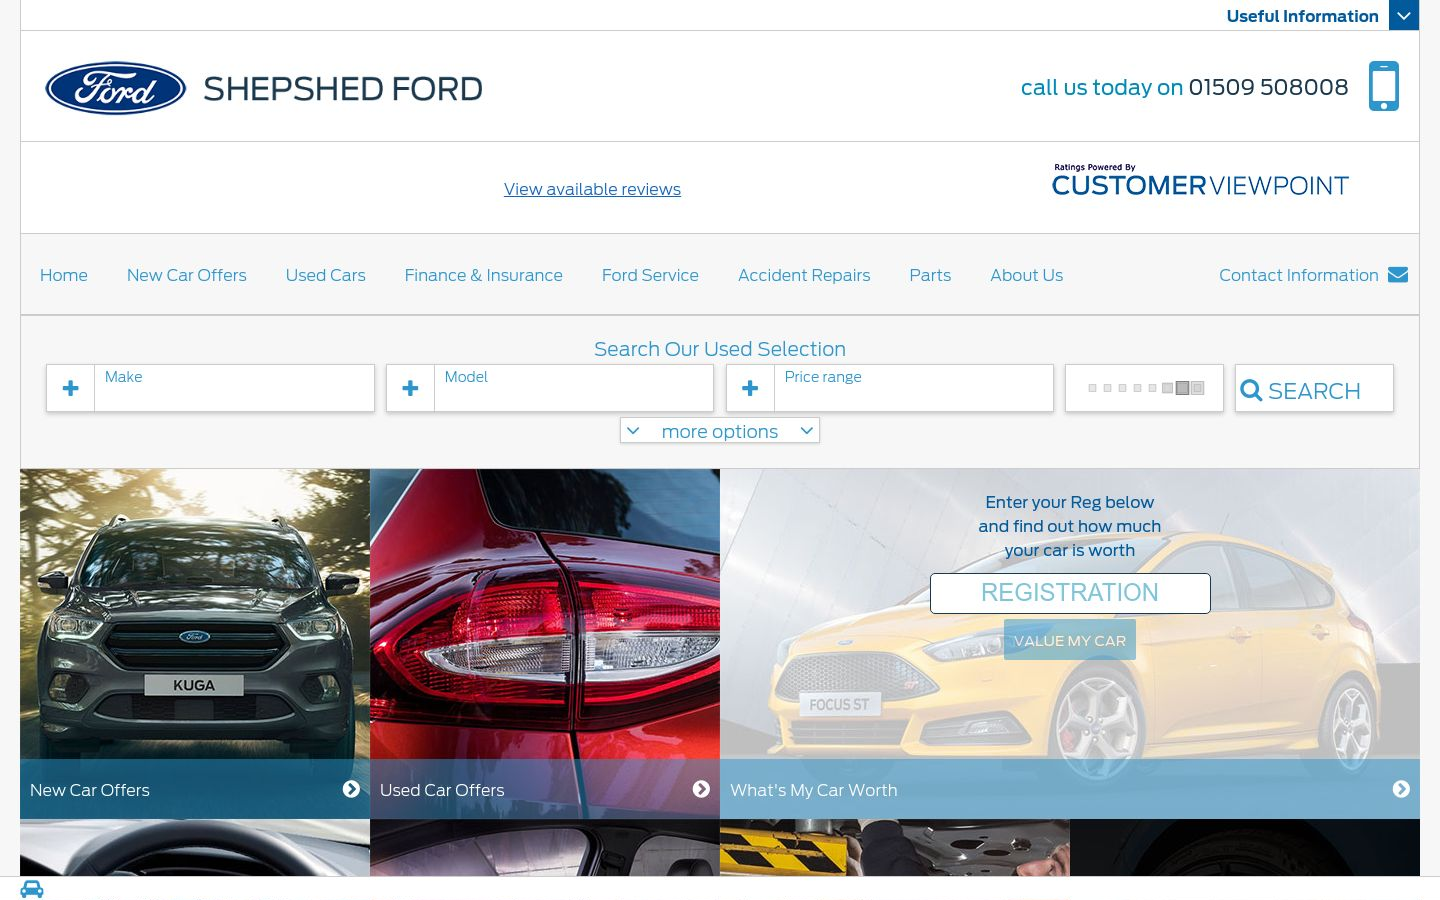
Task: Open the Ford Service menu
Action: 650,275
